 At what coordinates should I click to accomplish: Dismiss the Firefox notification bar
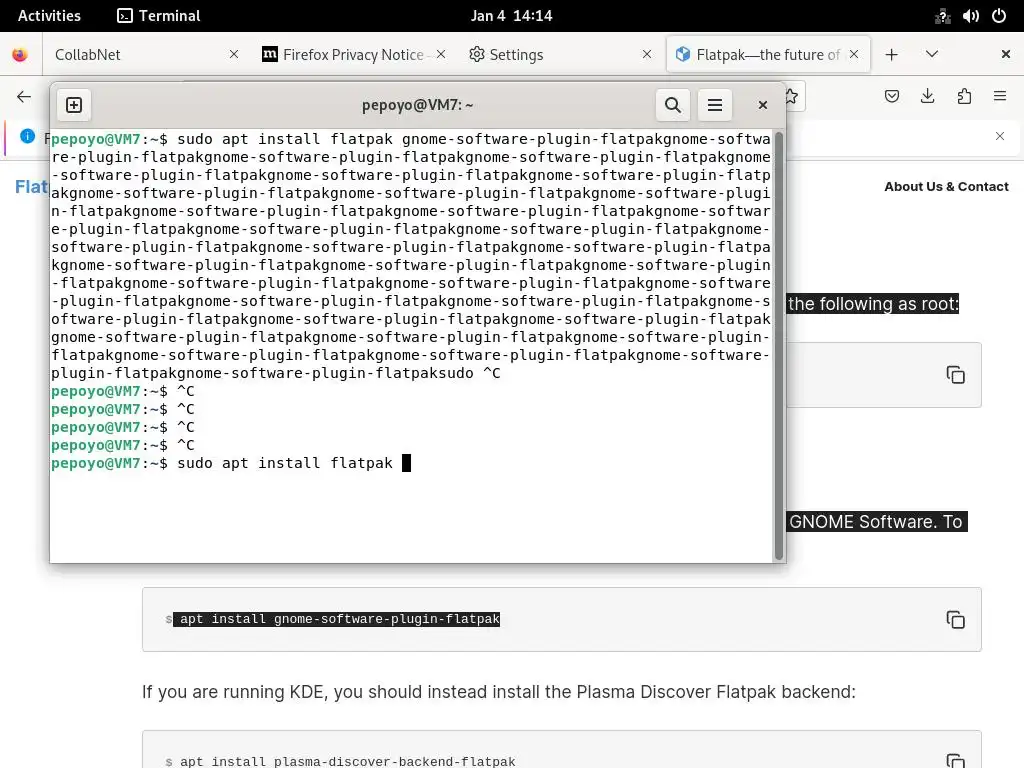(x=1000, y=136)
